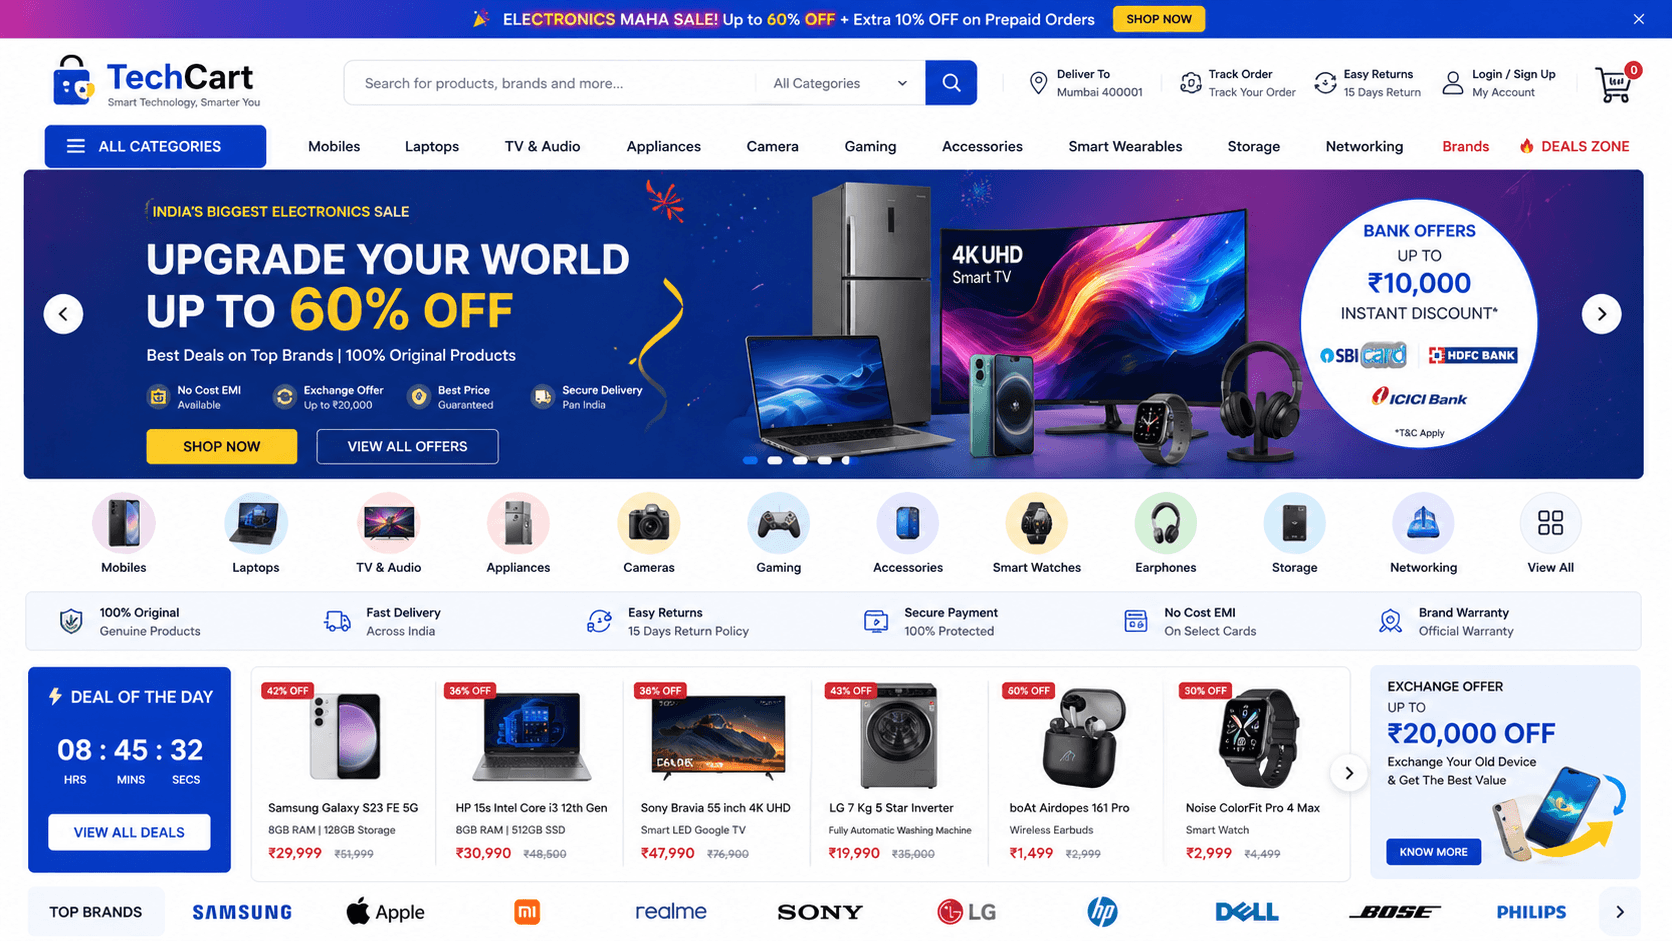1672x941 pixels.
Task: Open the shopping cart icon
Action: [1614, 85]
